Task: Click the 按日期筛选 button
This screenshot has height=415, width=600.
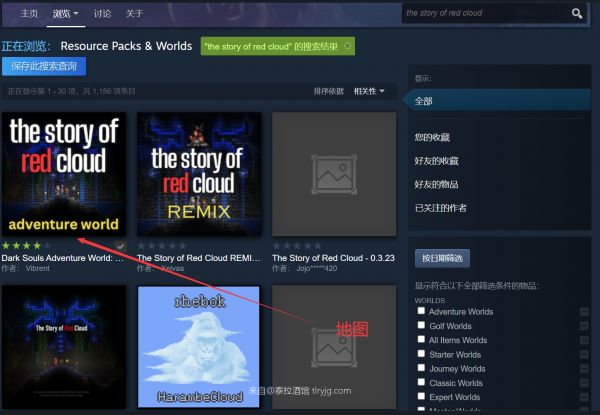Action: tap(442, 259)
